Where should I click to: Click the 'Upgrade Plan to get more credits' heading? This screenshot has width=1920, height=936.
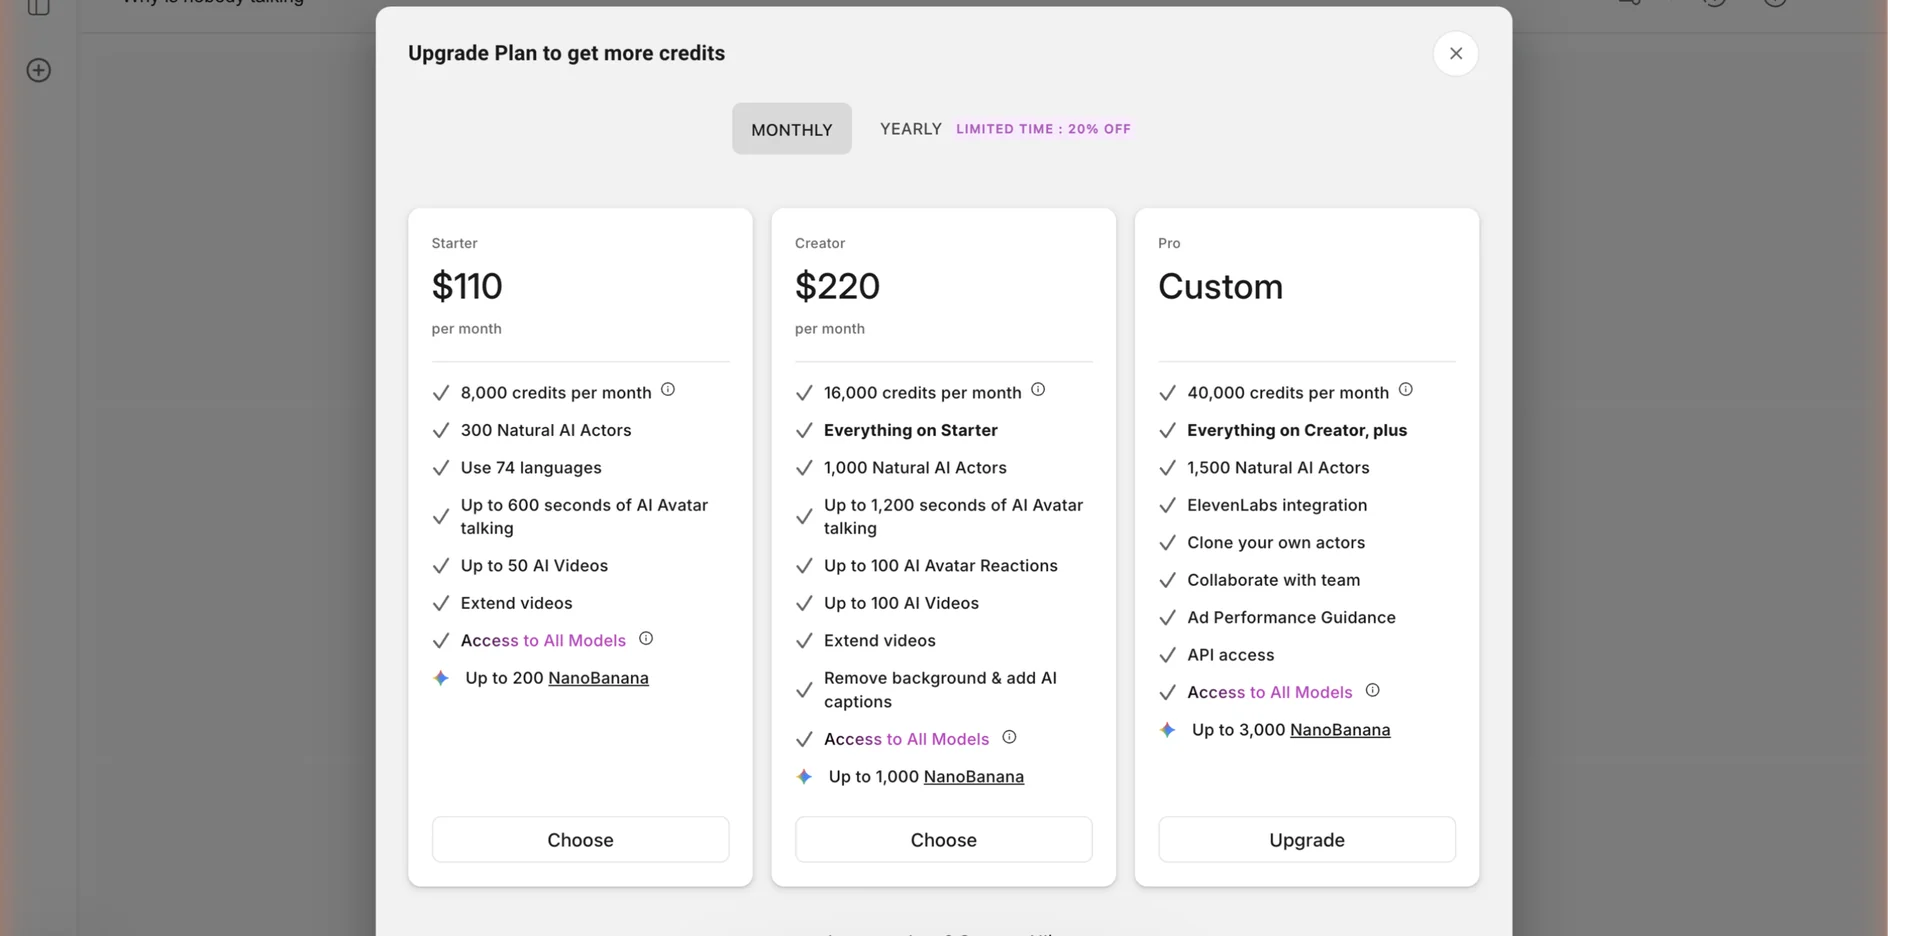tap(566, 53)
